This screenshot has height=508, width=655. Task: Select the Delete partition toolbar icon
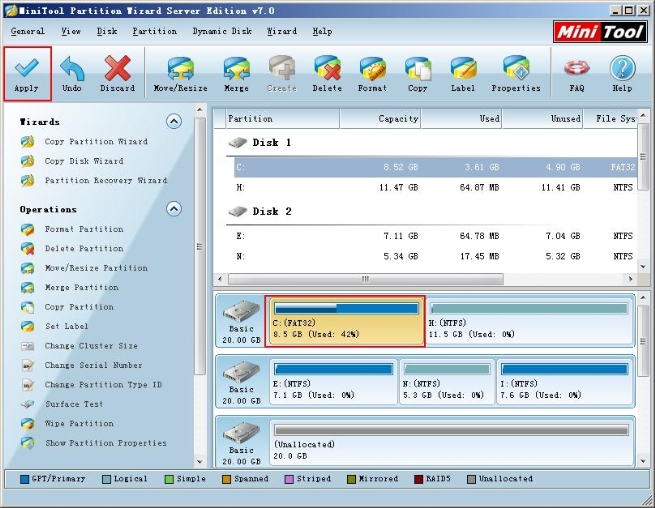click(x=327, y=74)
